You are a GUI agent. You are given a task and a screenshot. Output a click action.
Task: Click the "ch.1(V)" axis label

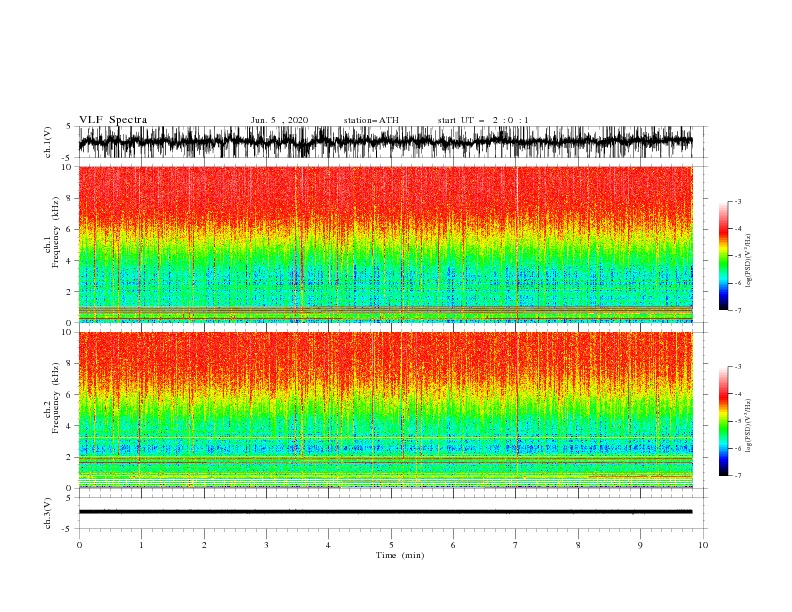[x=48, y=142]
